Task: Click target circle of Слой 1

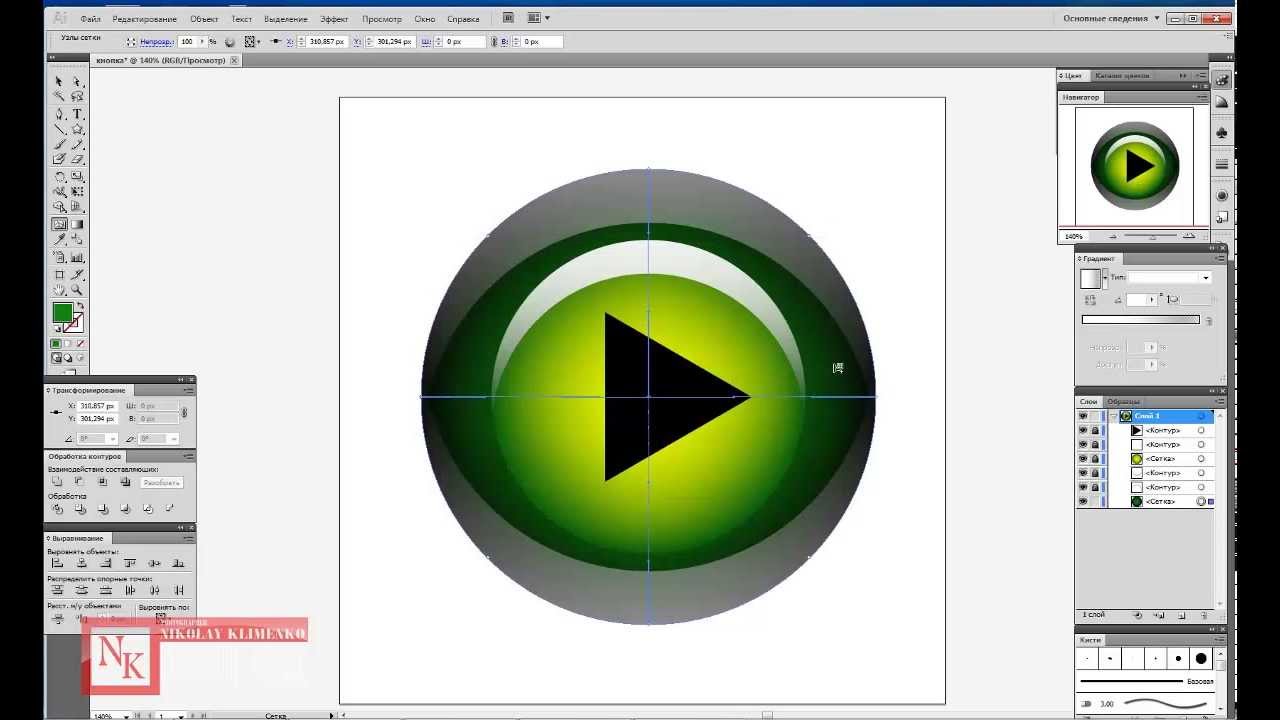Action: pos(1201,415)
